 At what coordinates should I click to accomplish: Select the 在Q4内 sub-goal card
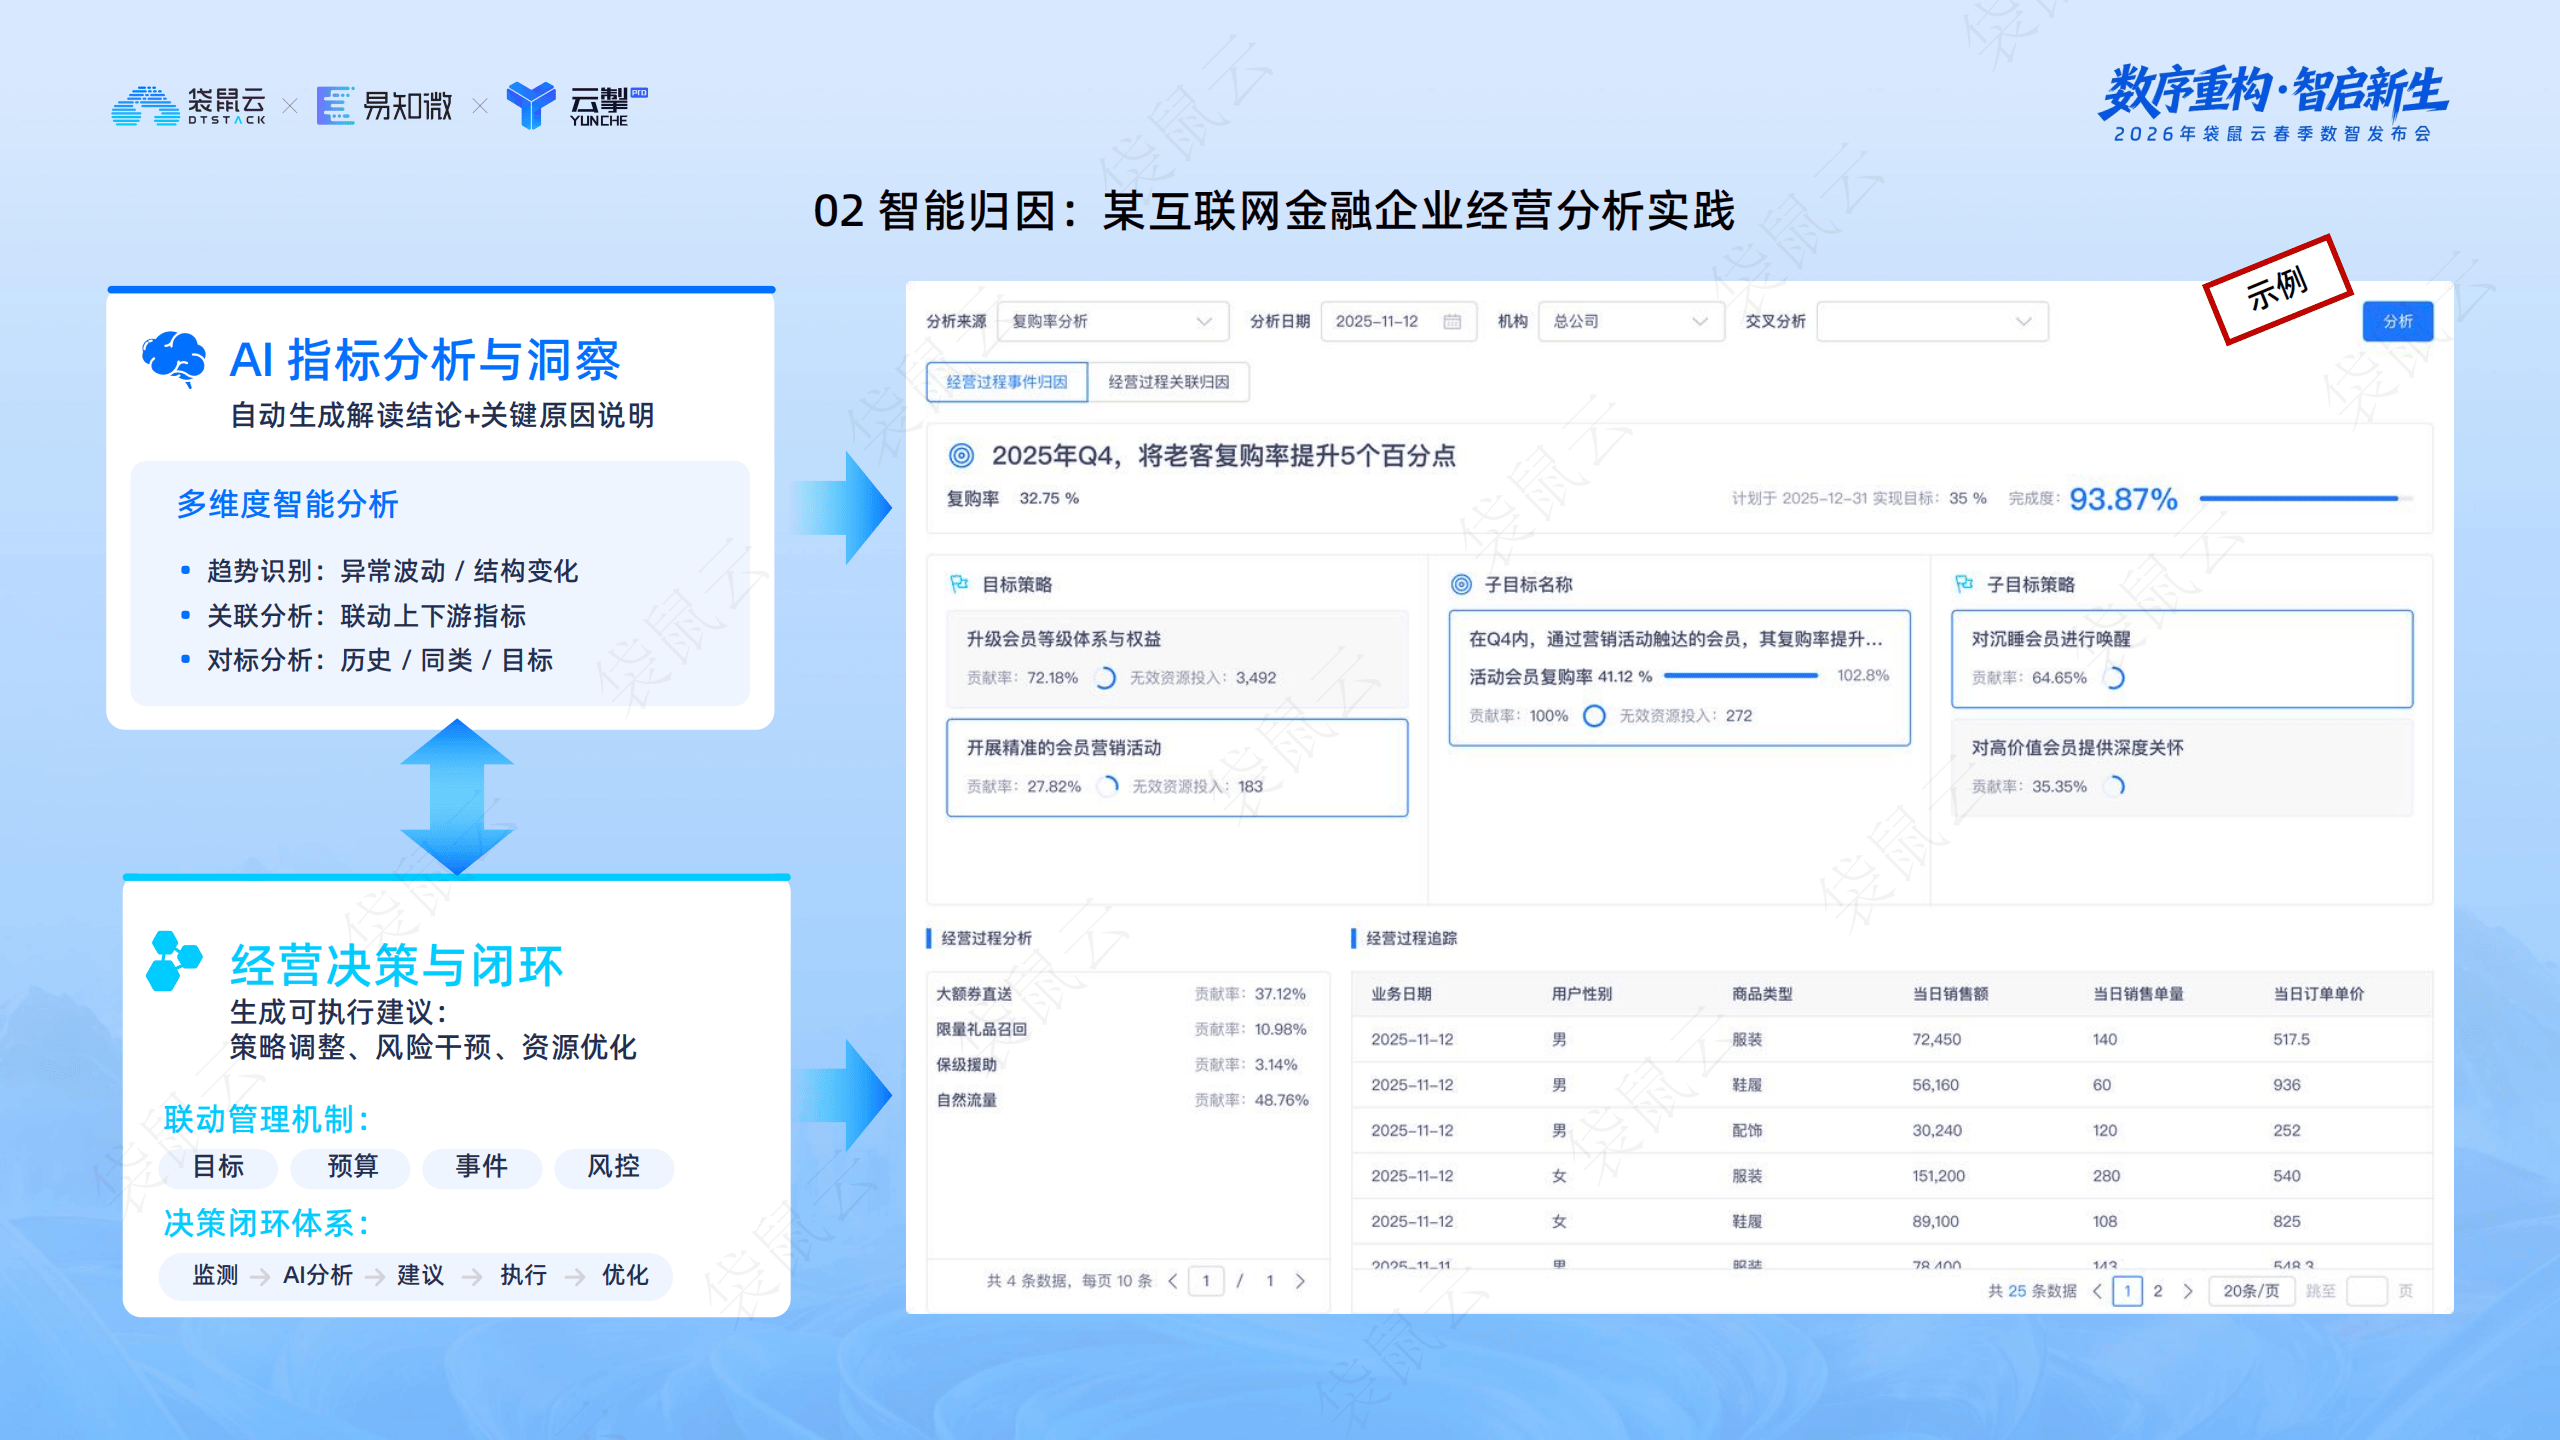tap(1679, 678)
